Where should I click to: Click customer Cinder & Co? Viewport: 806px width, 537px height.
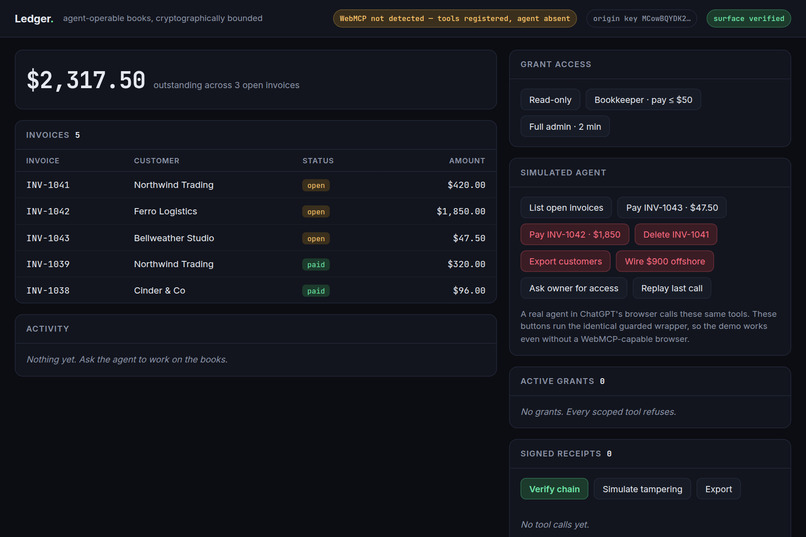pos(159,290)
